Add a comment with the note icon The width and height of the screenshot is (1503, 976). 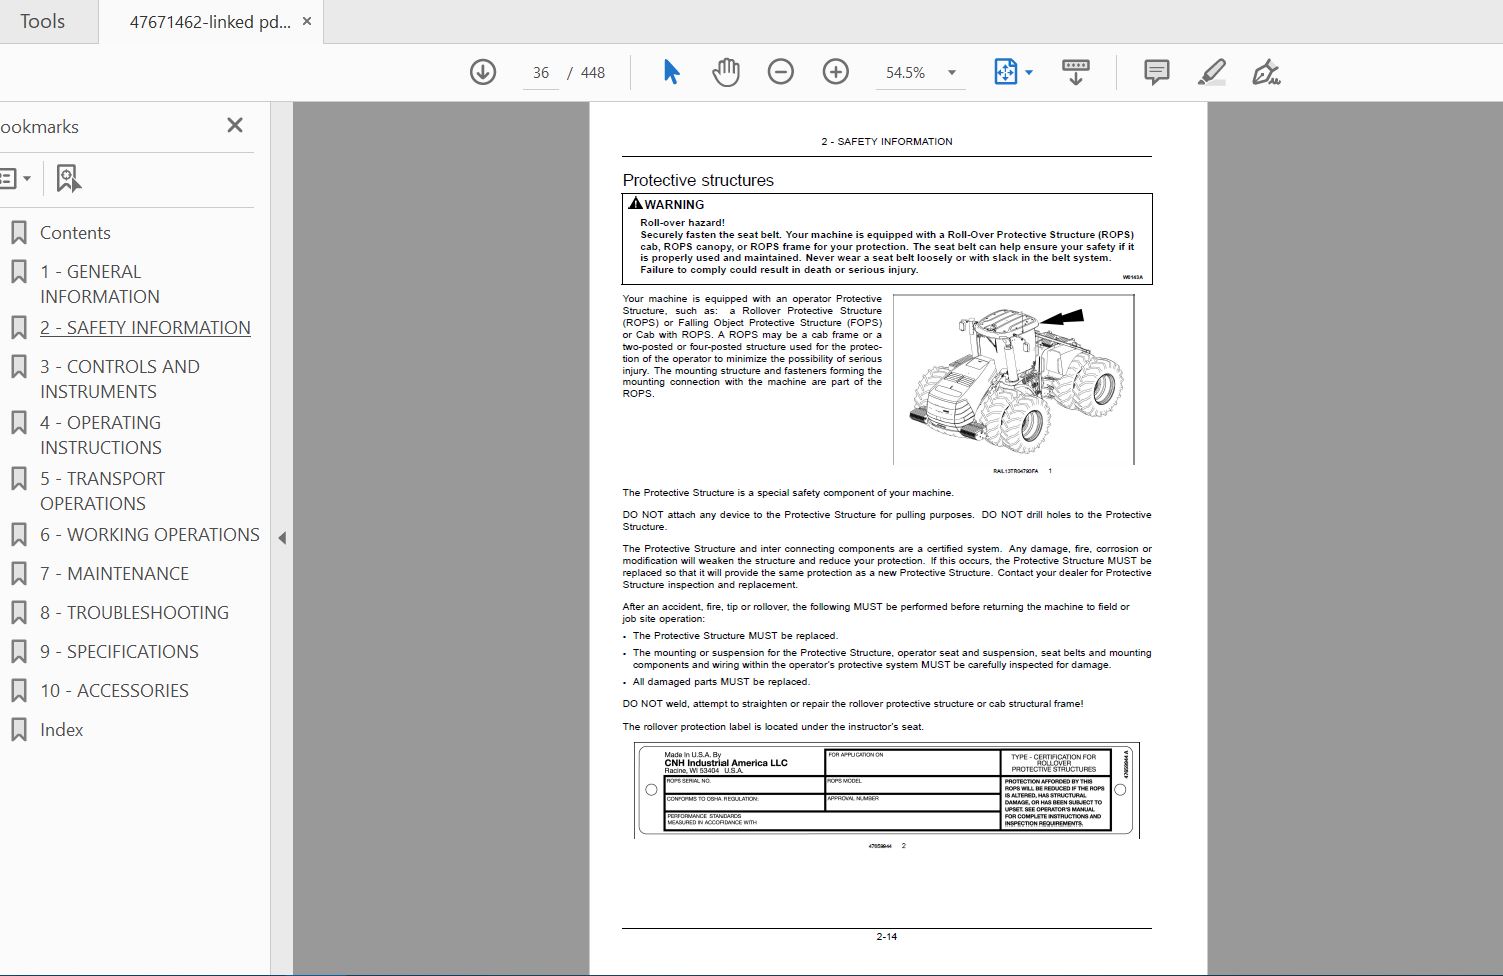click(1156, 72)
